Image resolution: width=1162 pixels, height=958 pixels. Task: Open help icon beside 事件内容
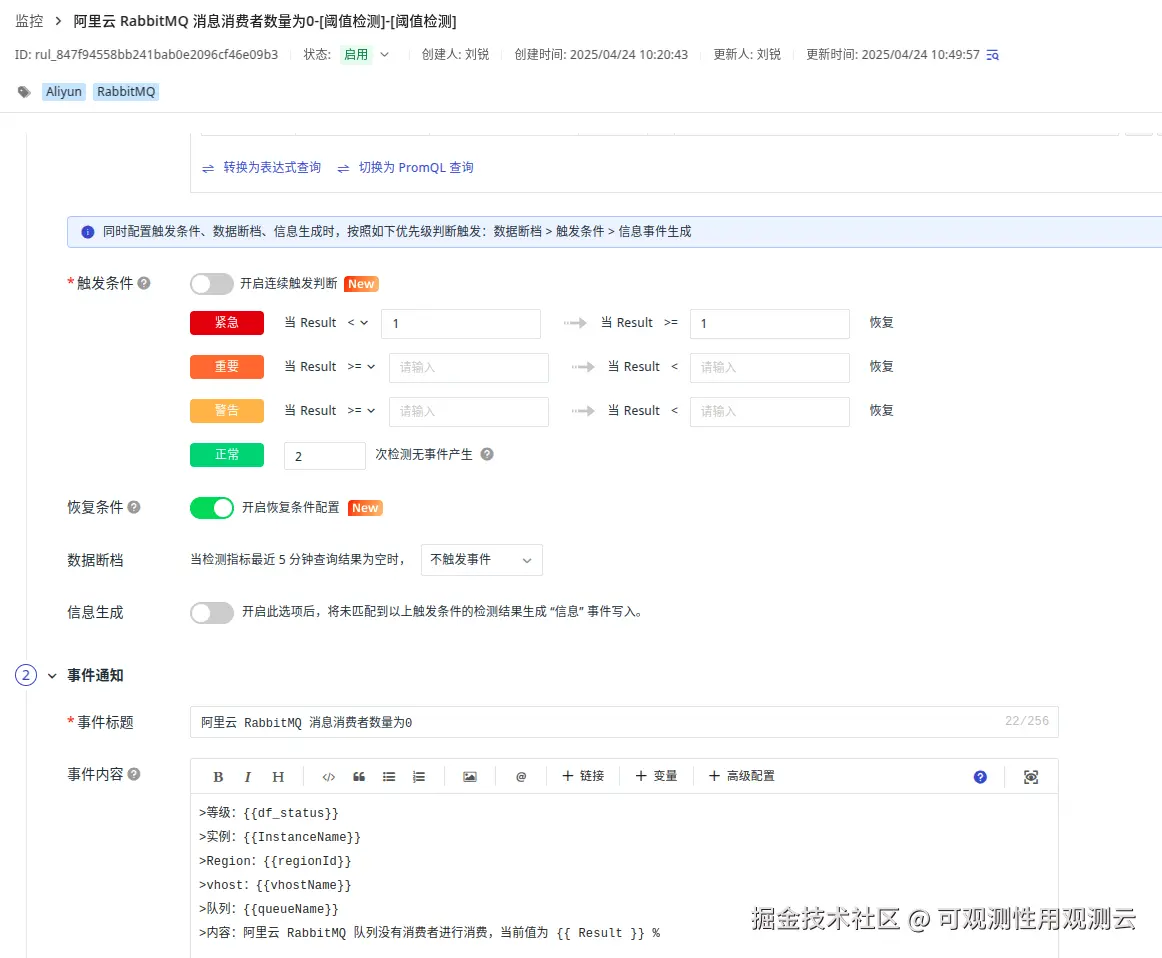(133, 774)
